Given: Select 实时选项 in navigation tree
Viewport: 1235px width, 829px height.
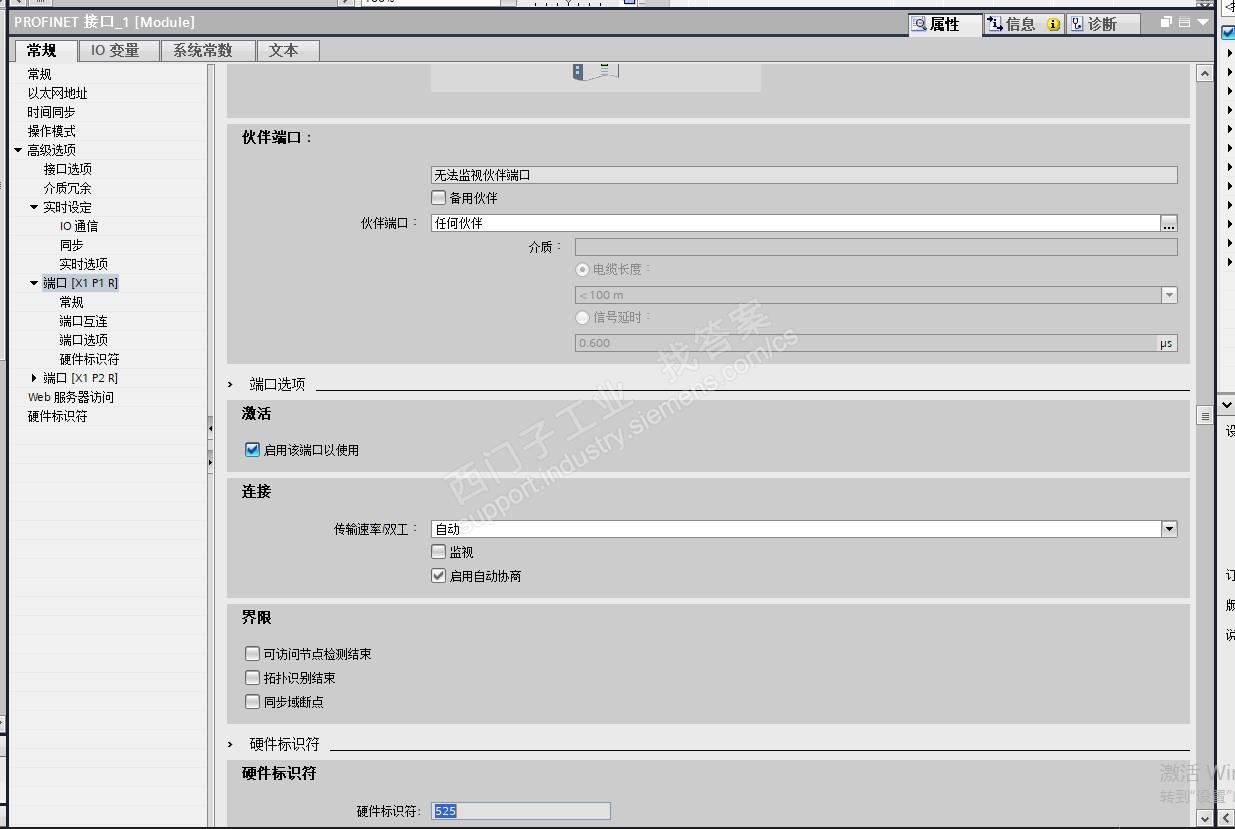Looking at the screenshot, I should [83, 264].
